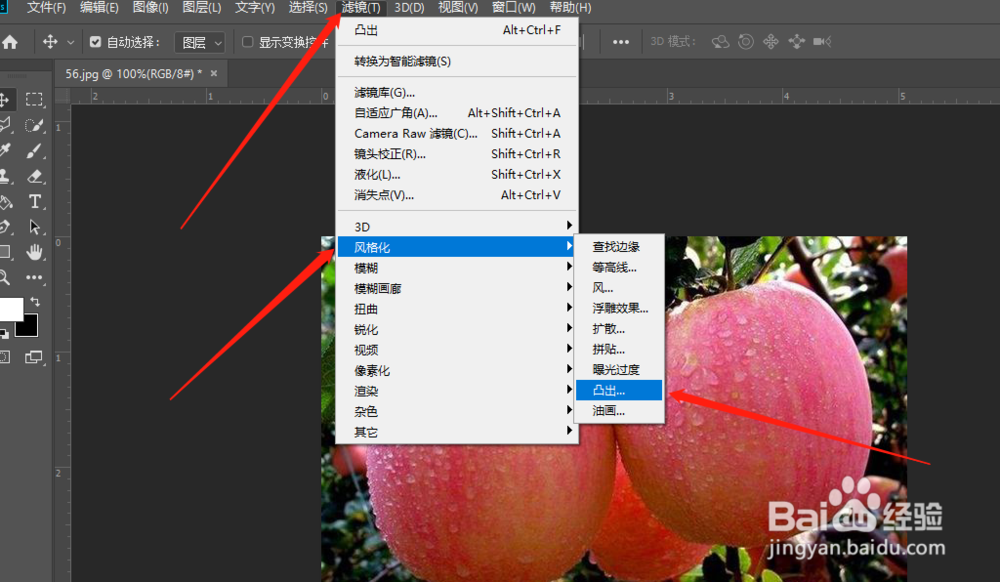Screen dimensions: 1000x582
Task: Open Move tool preset picker chevron
Action: (x=70, y=43)
